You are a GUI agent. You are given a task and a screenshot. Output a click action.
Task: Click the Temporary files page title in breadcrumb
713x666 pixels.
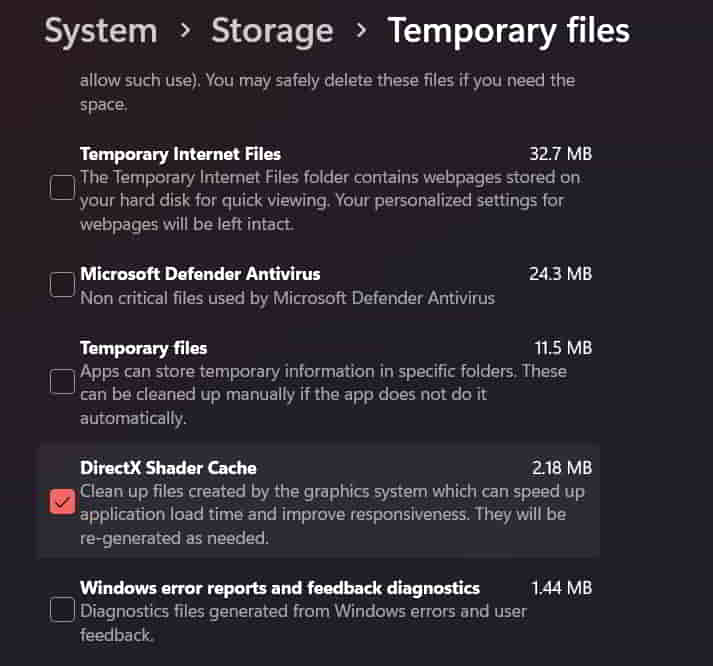(x=508, y=30)
